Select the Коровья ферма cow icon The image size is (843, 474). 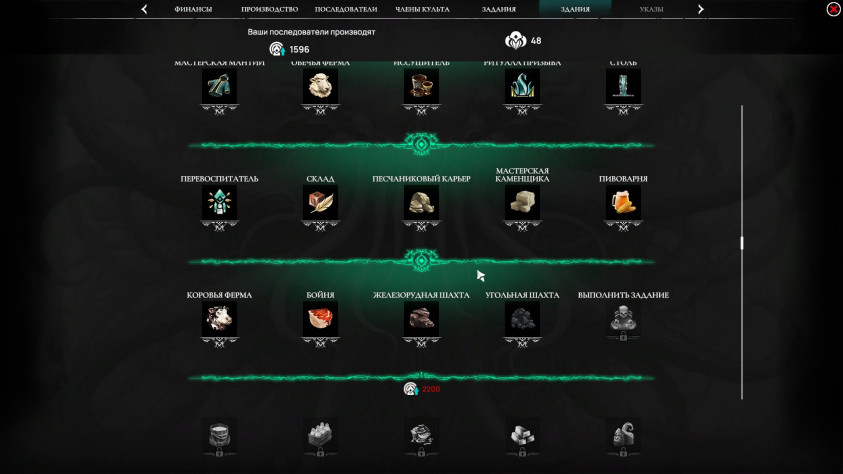(219, 319)
